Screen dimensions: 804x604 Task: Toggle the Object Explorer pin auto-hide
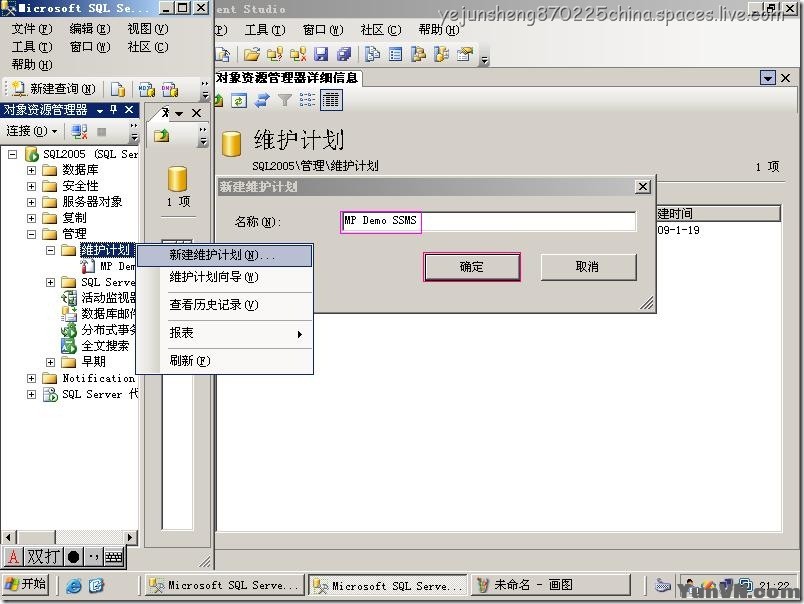click(x=114, y=110)
